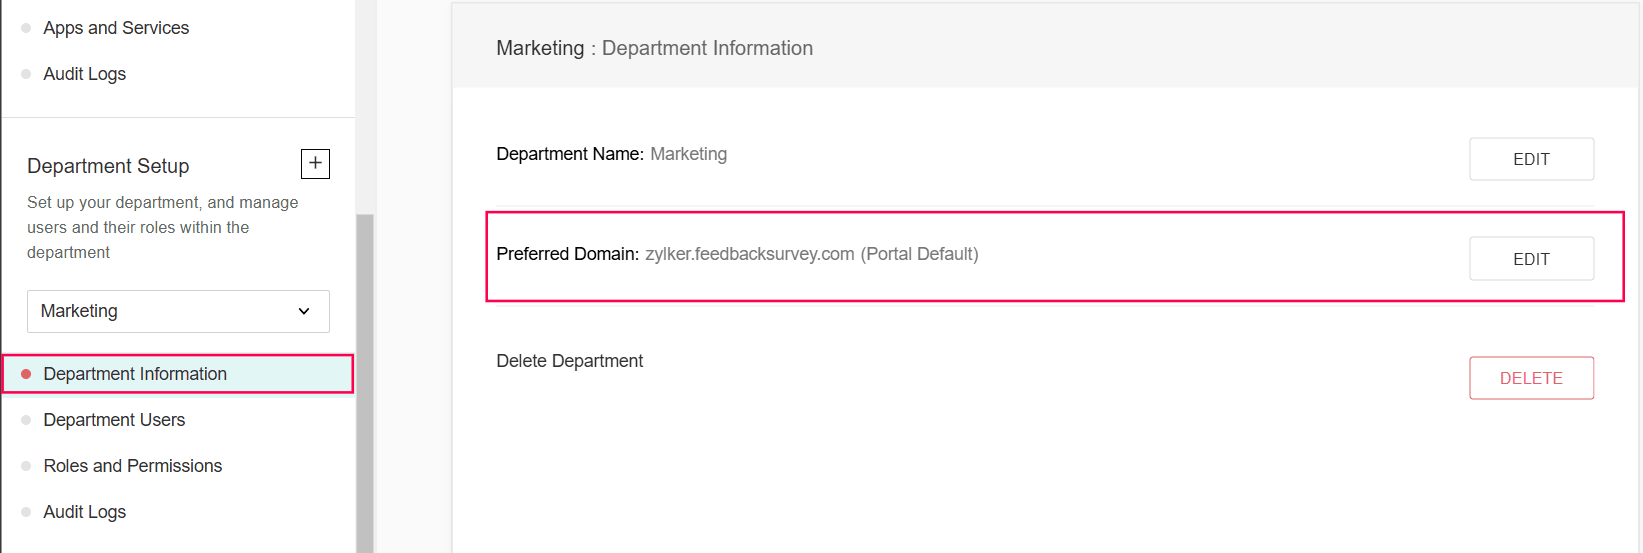This screenshot has width=1643, height=553.
Task: Open the Marketing department dropdown
Action: pyautogui.click(x=178, y=311)
